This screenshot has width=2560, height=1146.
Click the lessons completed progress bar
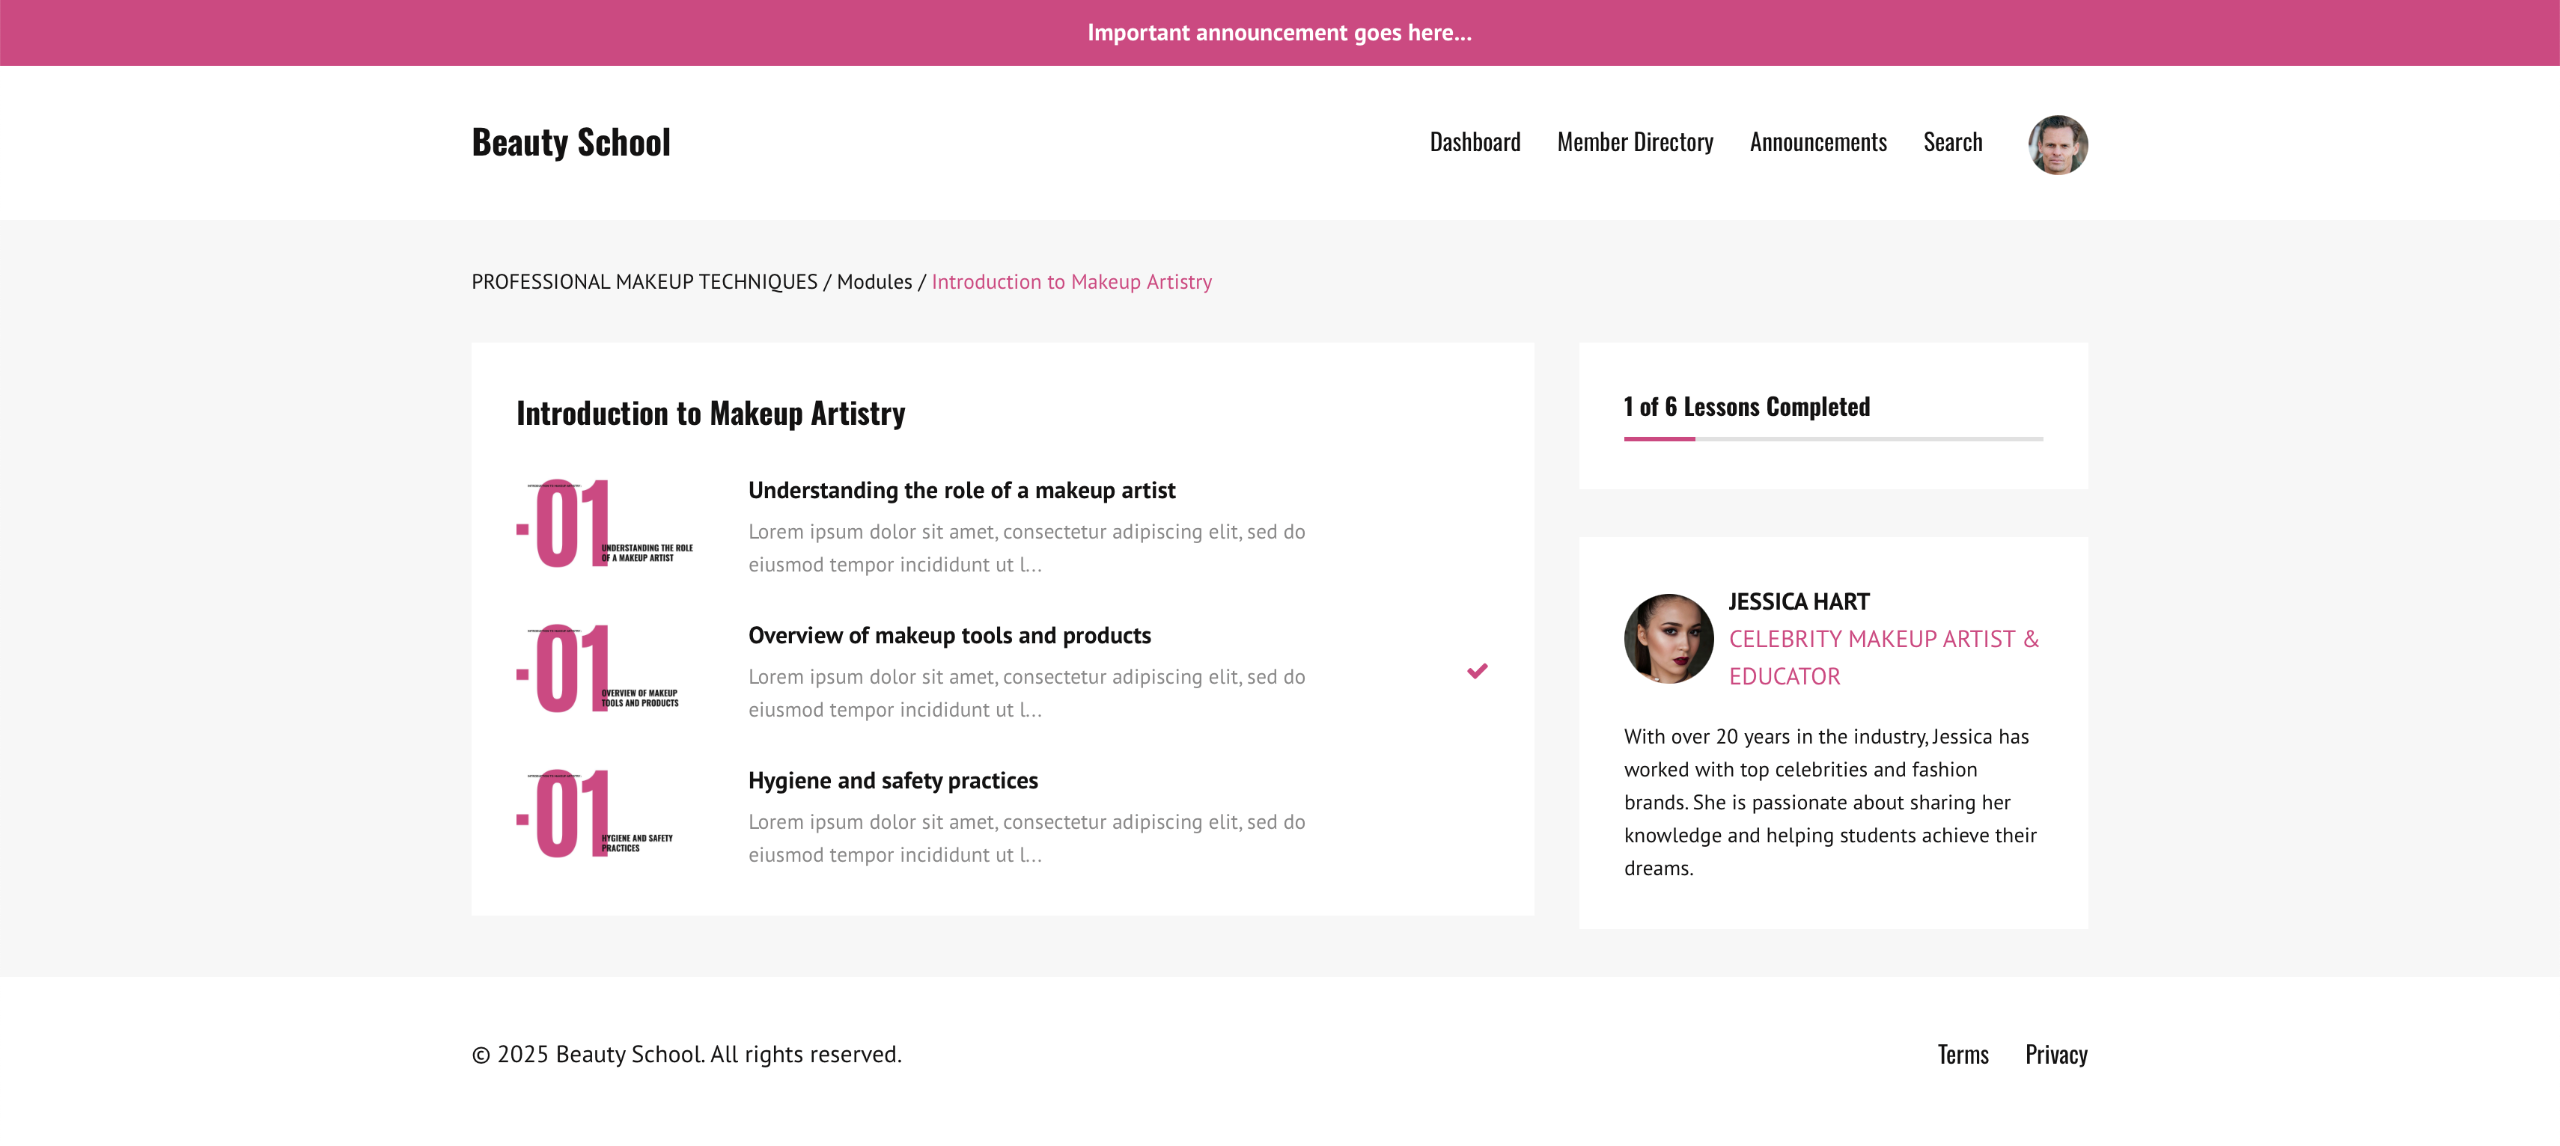click(x=1833, y=438)
